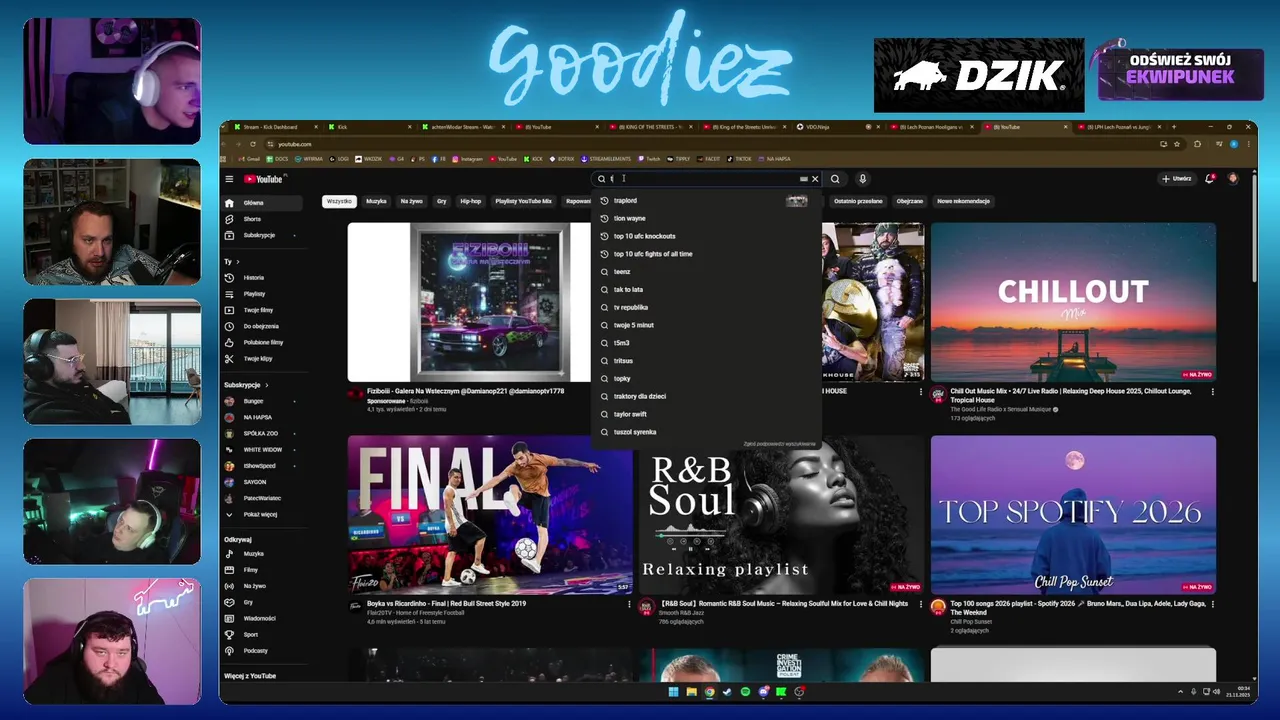The height and width of the screenshot is (720, 1280).
Task: Click the Utwórz create button
Action: coord(1176,179)
